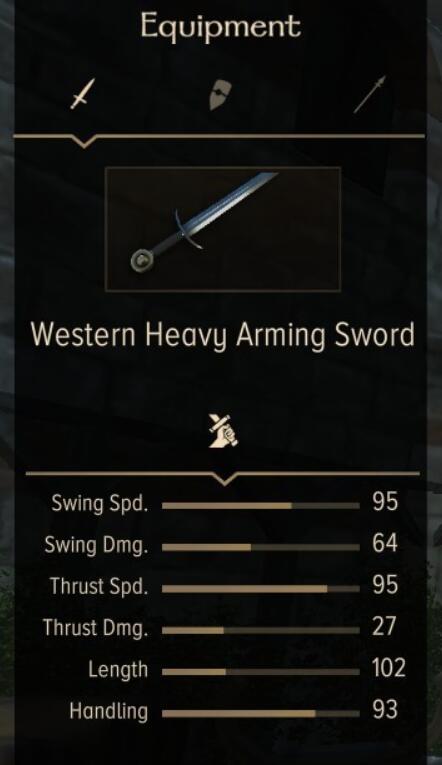Click the one-handed grip usage icon
This screenshot has height=765, width=442.
tap(223, 431)
